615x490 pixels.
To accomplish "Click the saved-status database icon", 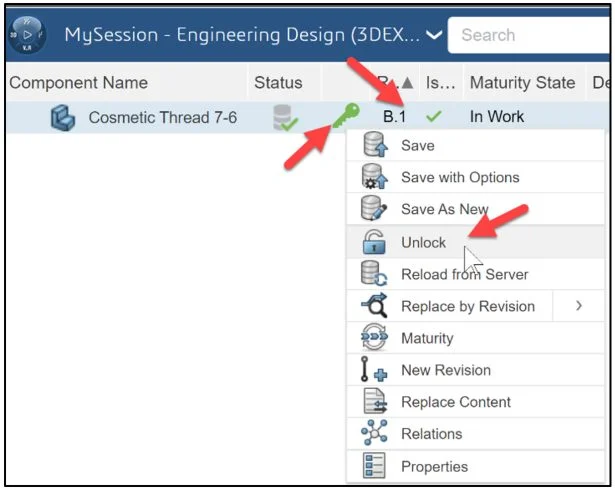I will coord(285,117).
